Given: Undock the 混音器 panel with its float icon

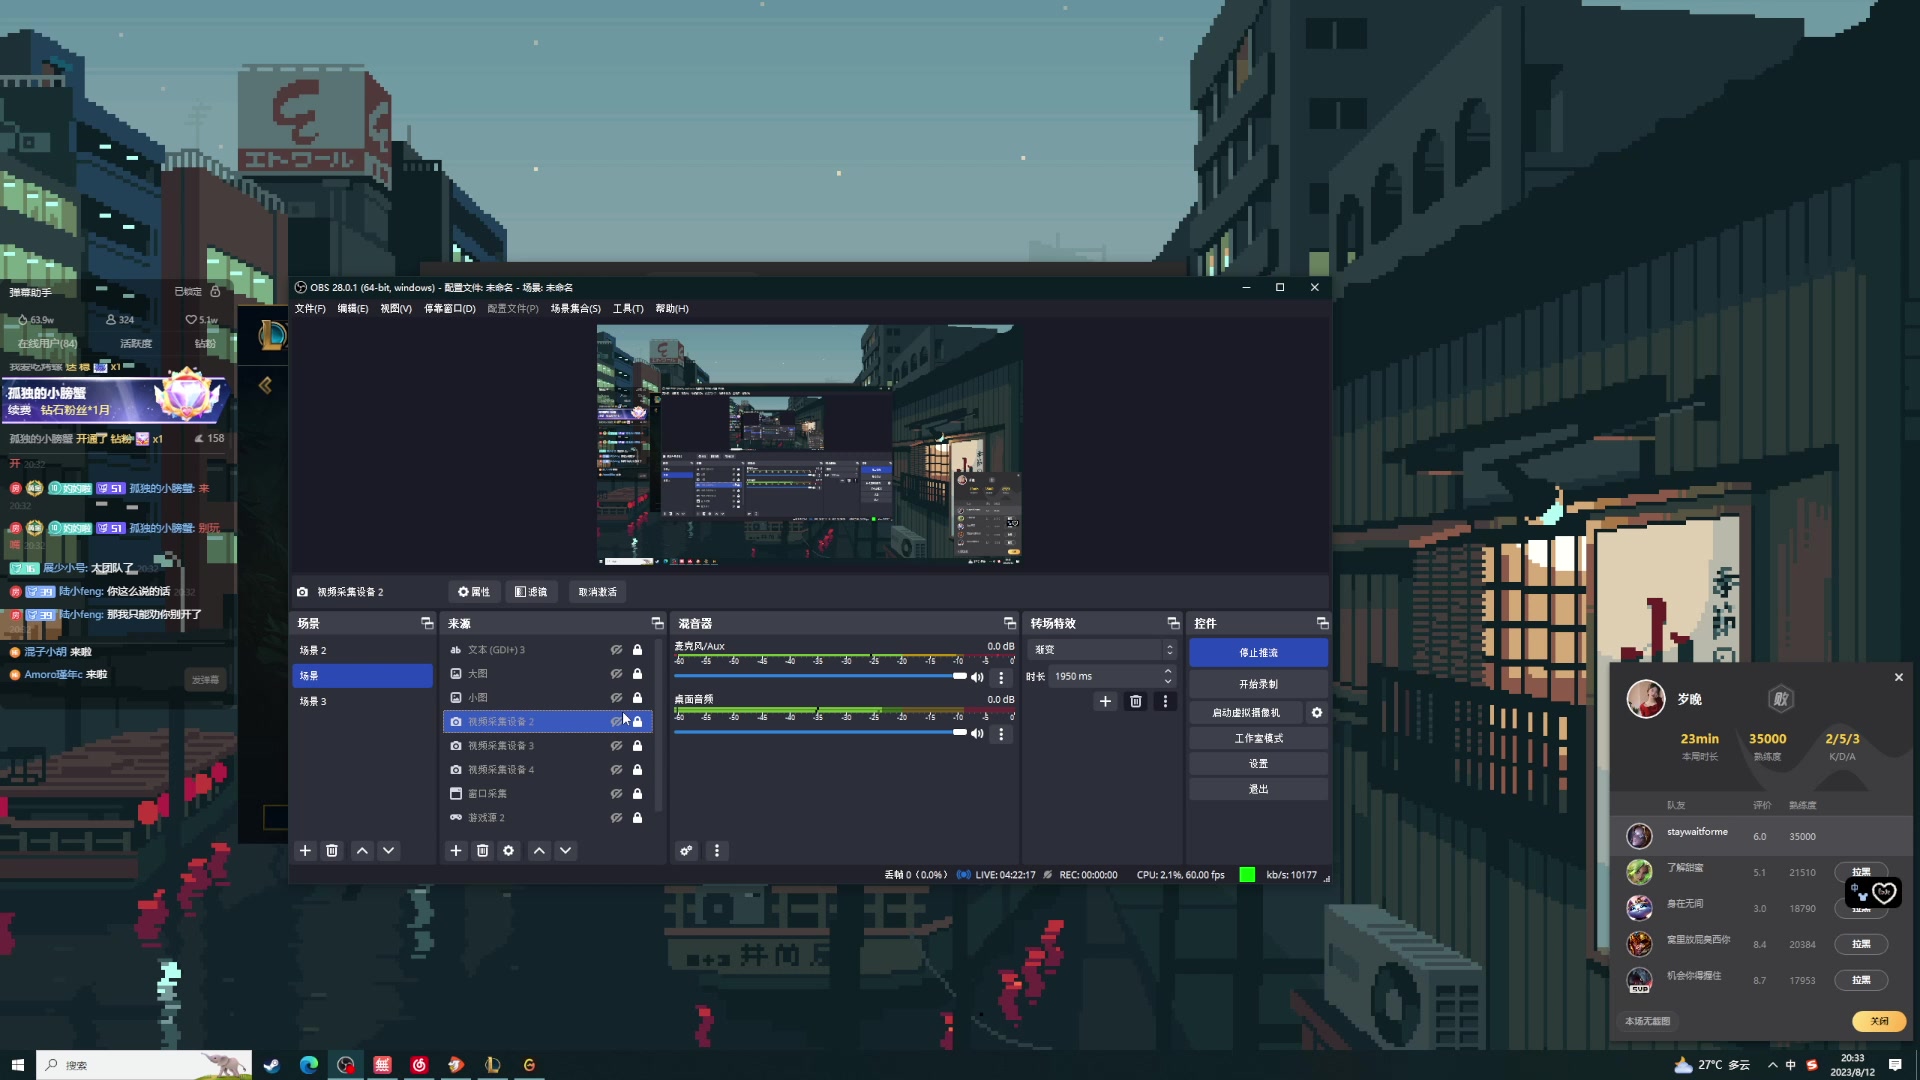Looking at the screenshot, I should [x=1009, y=623].
